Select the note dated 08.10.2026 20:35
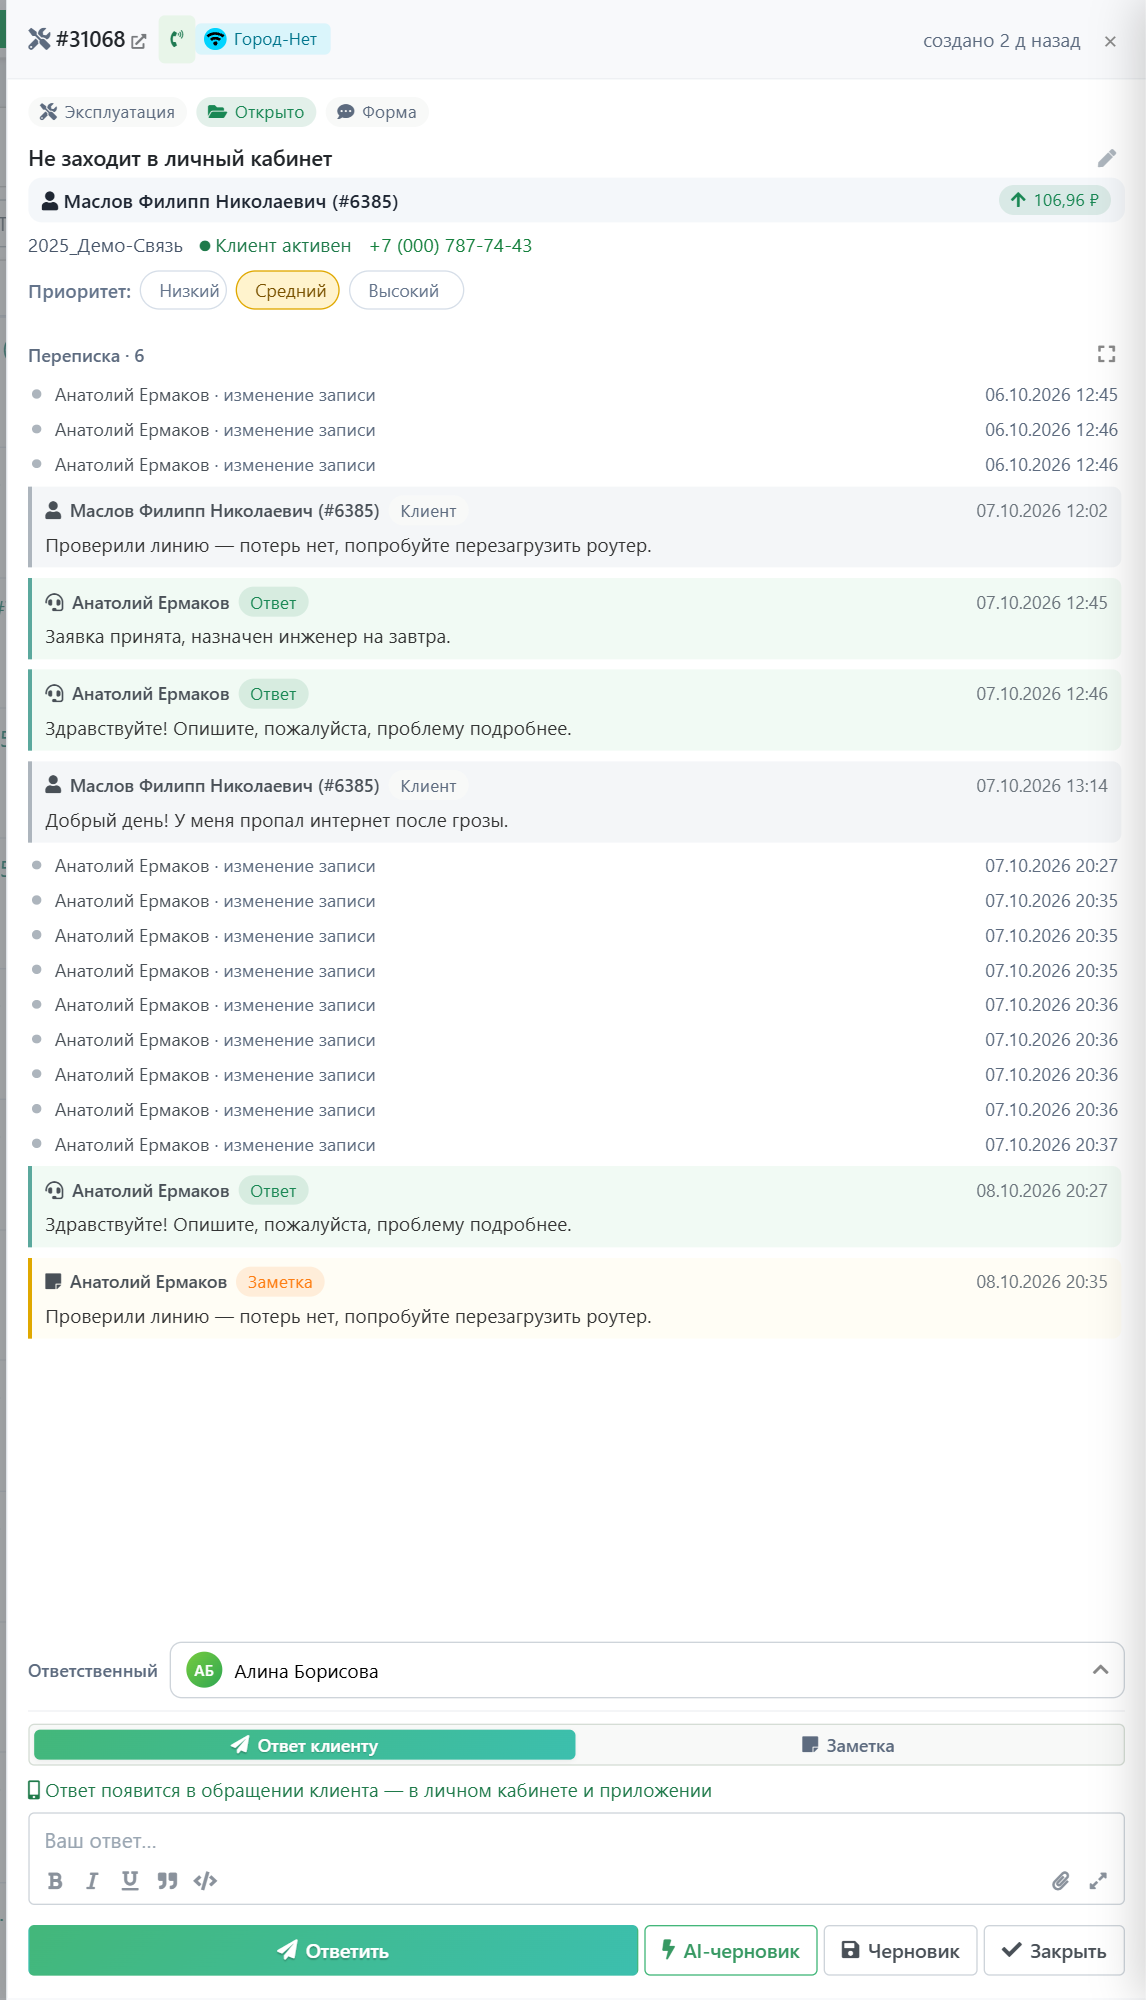1146x2000 pixels. pos(574,1298)
